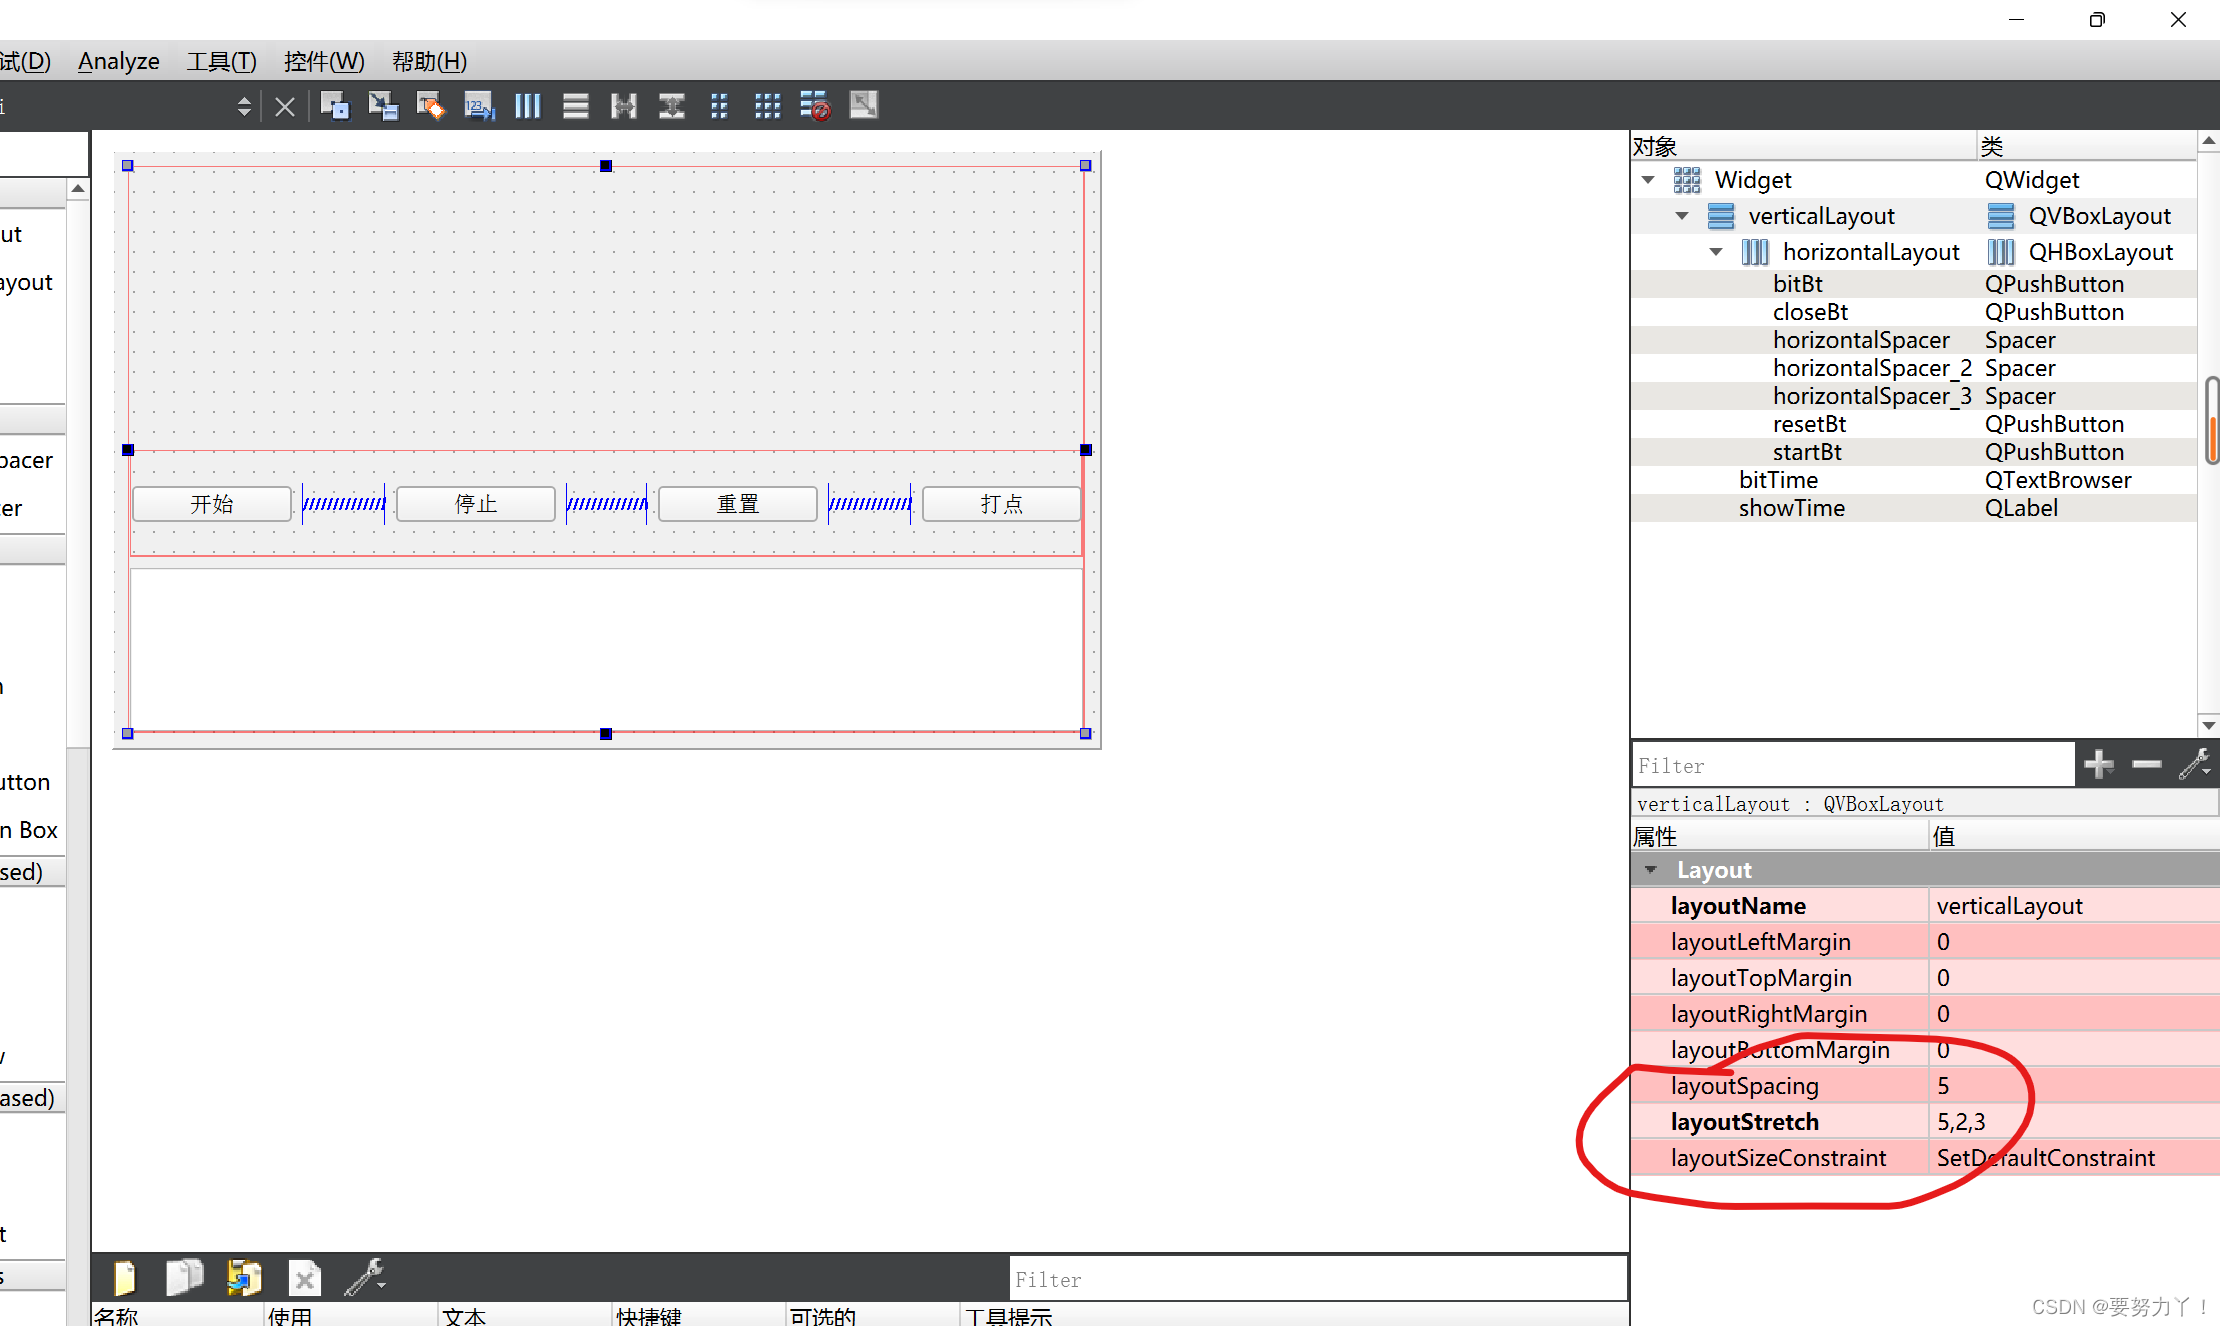
Task: Select startBt in object tree
Action: tap(1806, 452)
